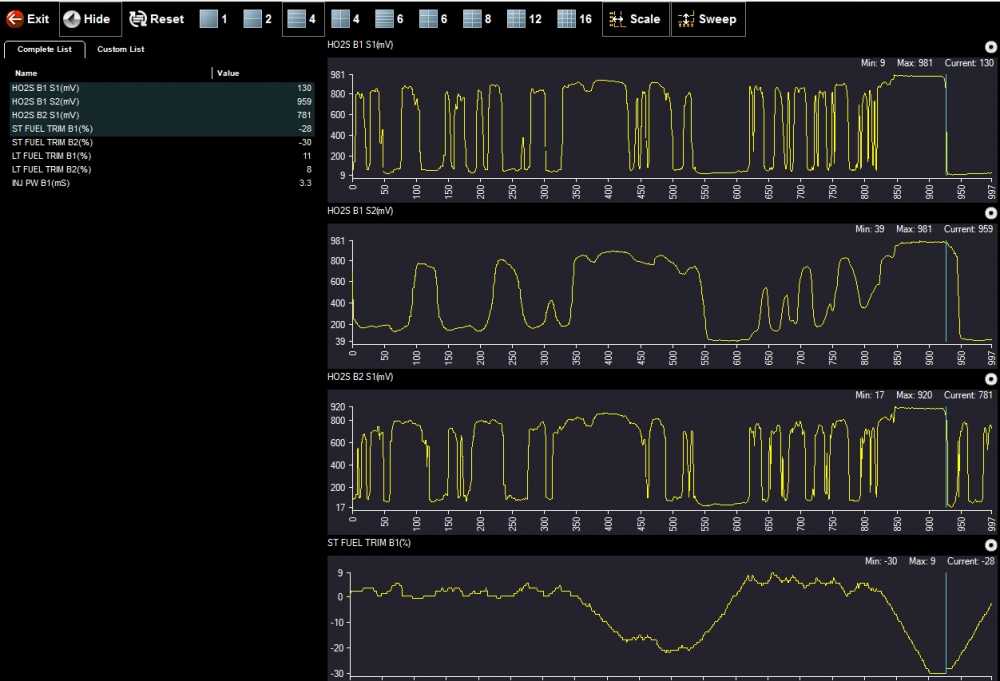Switch to 16-graph layout

[574, 19]
